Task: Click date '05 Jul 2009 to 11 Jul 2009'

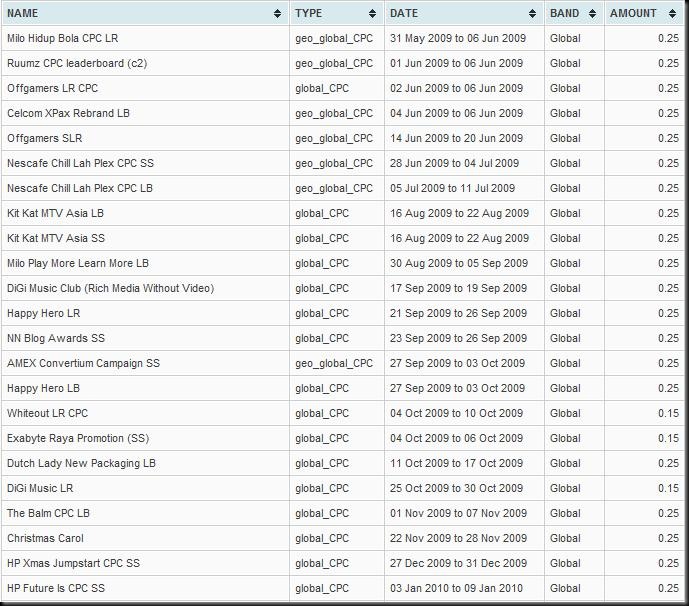Action: pos(453,189)
